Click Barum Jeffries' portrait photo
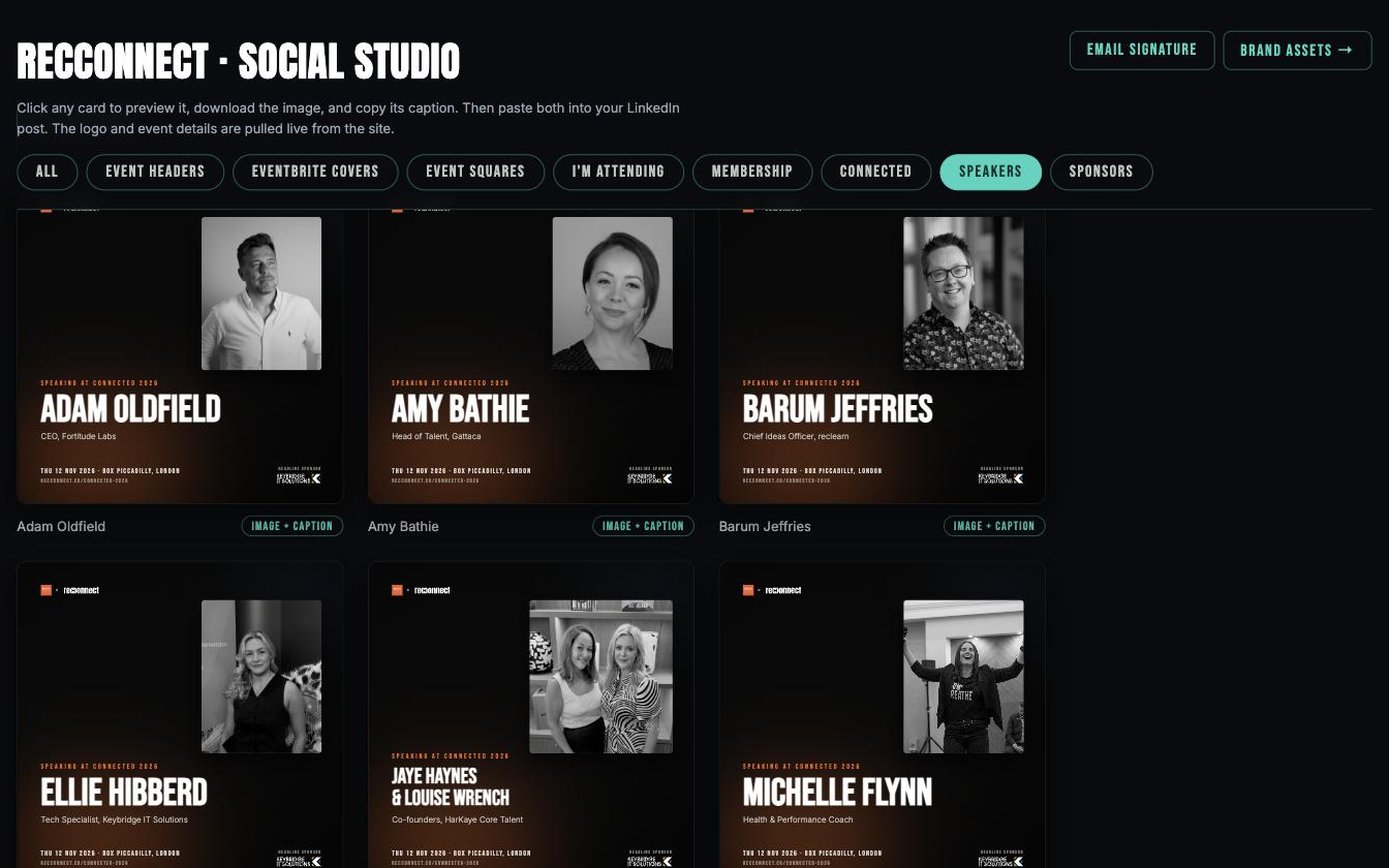The height and width of the screenshot is (868, 1389). click(x=963, y=293)
